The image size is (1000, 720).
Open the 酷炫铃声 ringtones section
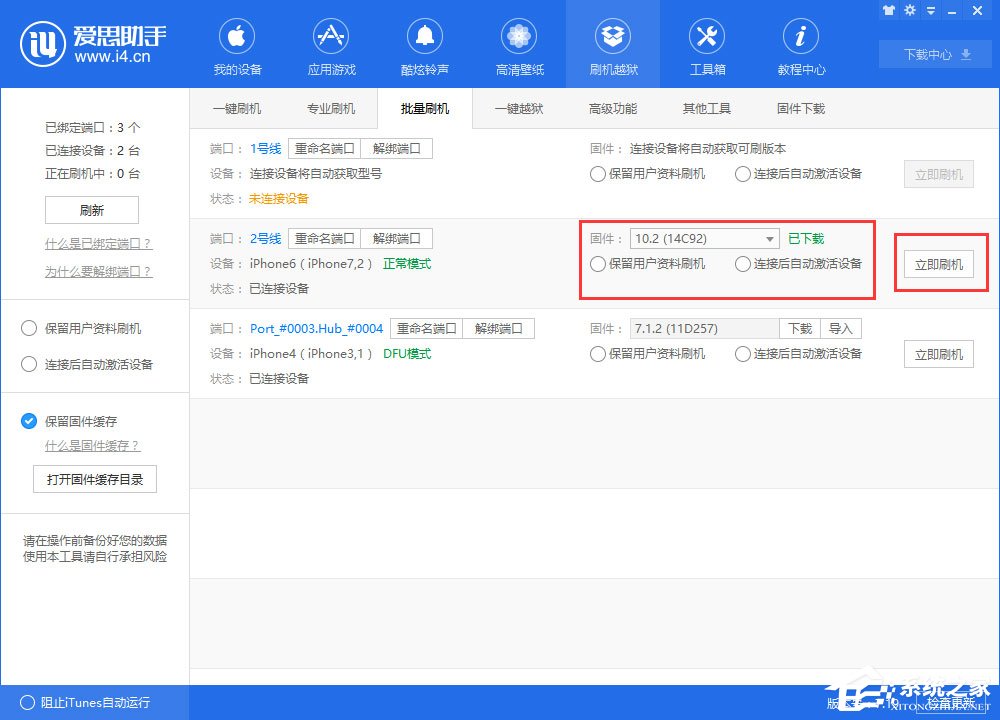tap(424, 45)
